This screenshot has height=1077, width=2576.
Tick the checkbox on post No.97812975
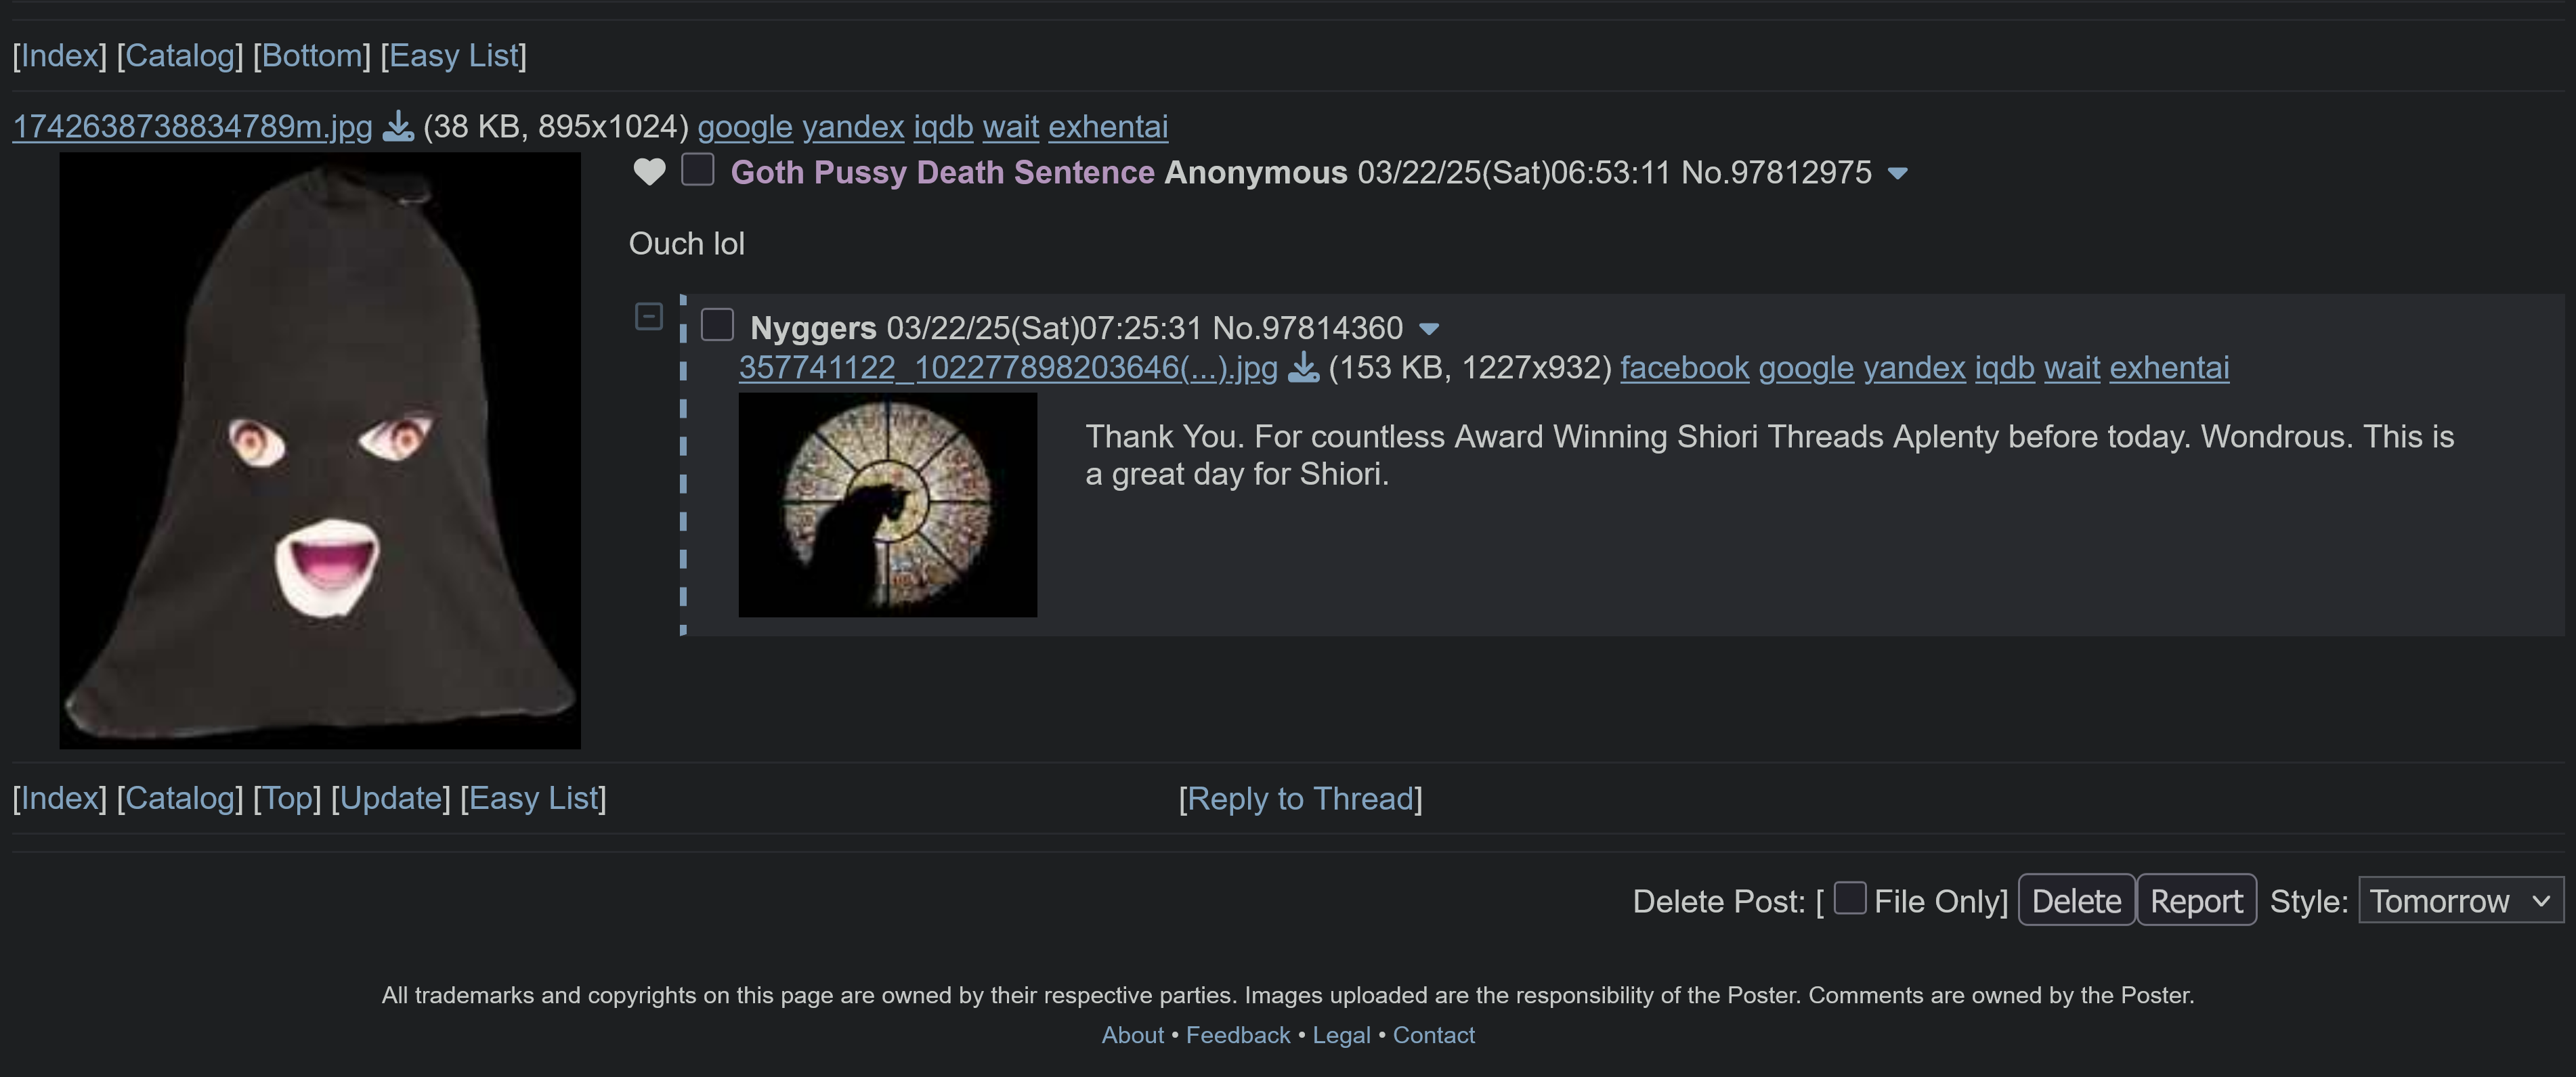coord(698,170)
